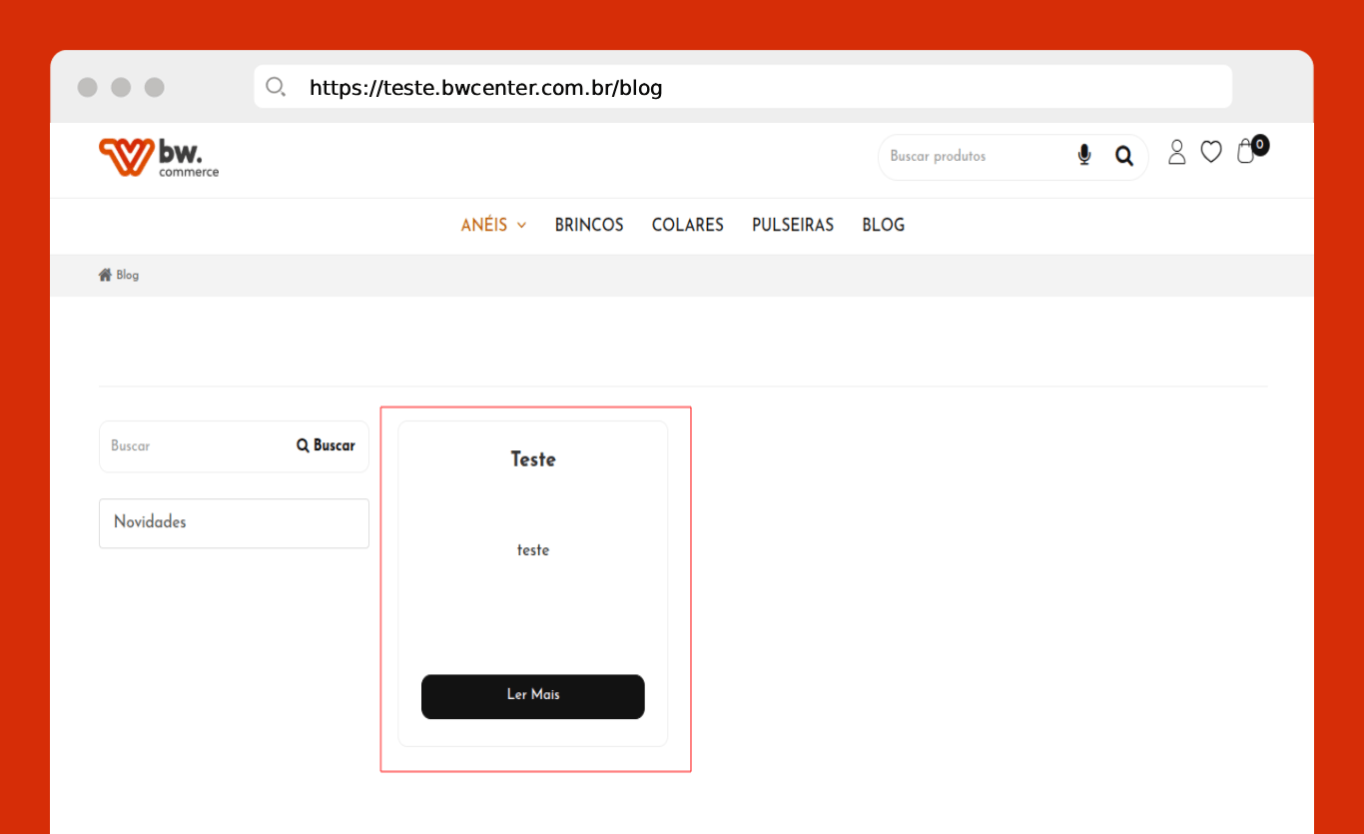
Task: Click the magnifier icon in product search
Action: point(1124,156)
